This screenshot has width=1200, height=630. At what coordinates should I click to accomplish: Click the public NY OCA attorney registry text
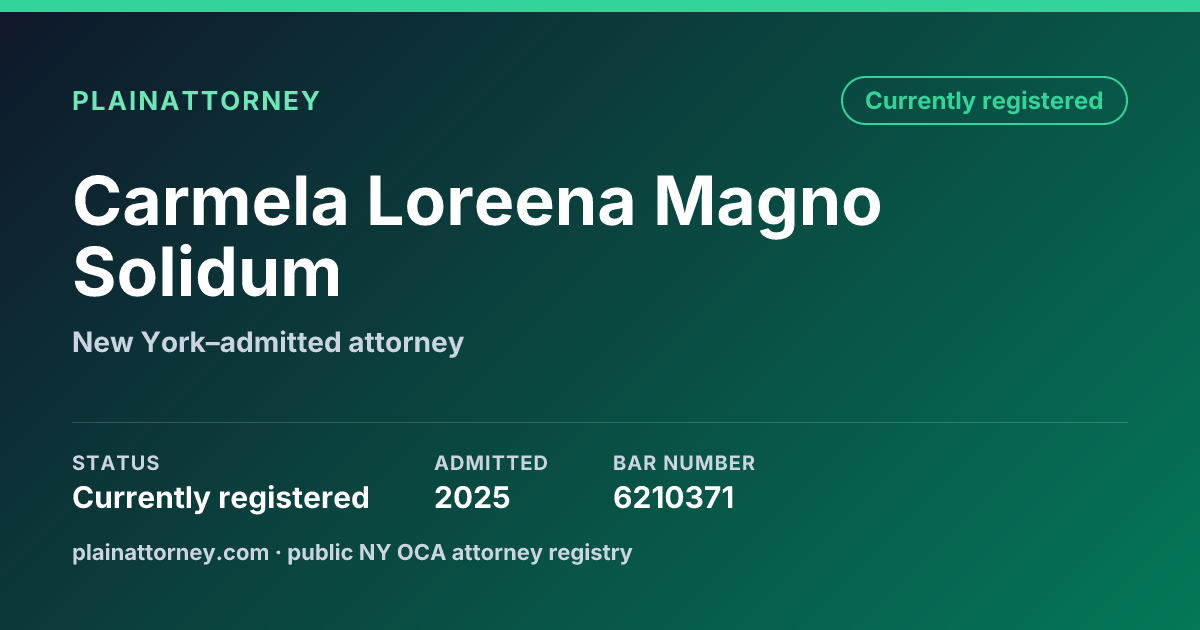click(460, 552)
